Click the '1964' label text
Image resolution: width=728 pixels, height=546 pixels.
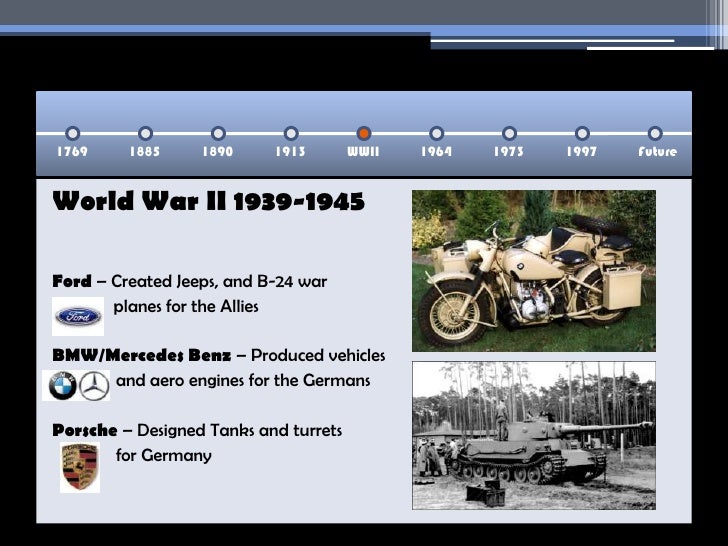tap(436, 151)
